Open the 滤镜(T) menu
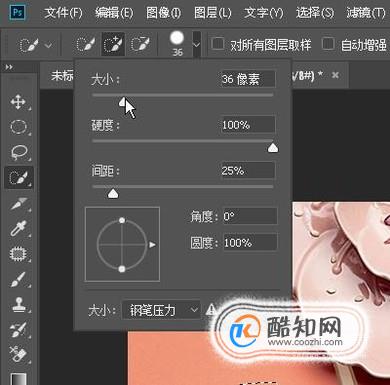The height and width of the screenshot is (385, 390). [x=365, y=13]
